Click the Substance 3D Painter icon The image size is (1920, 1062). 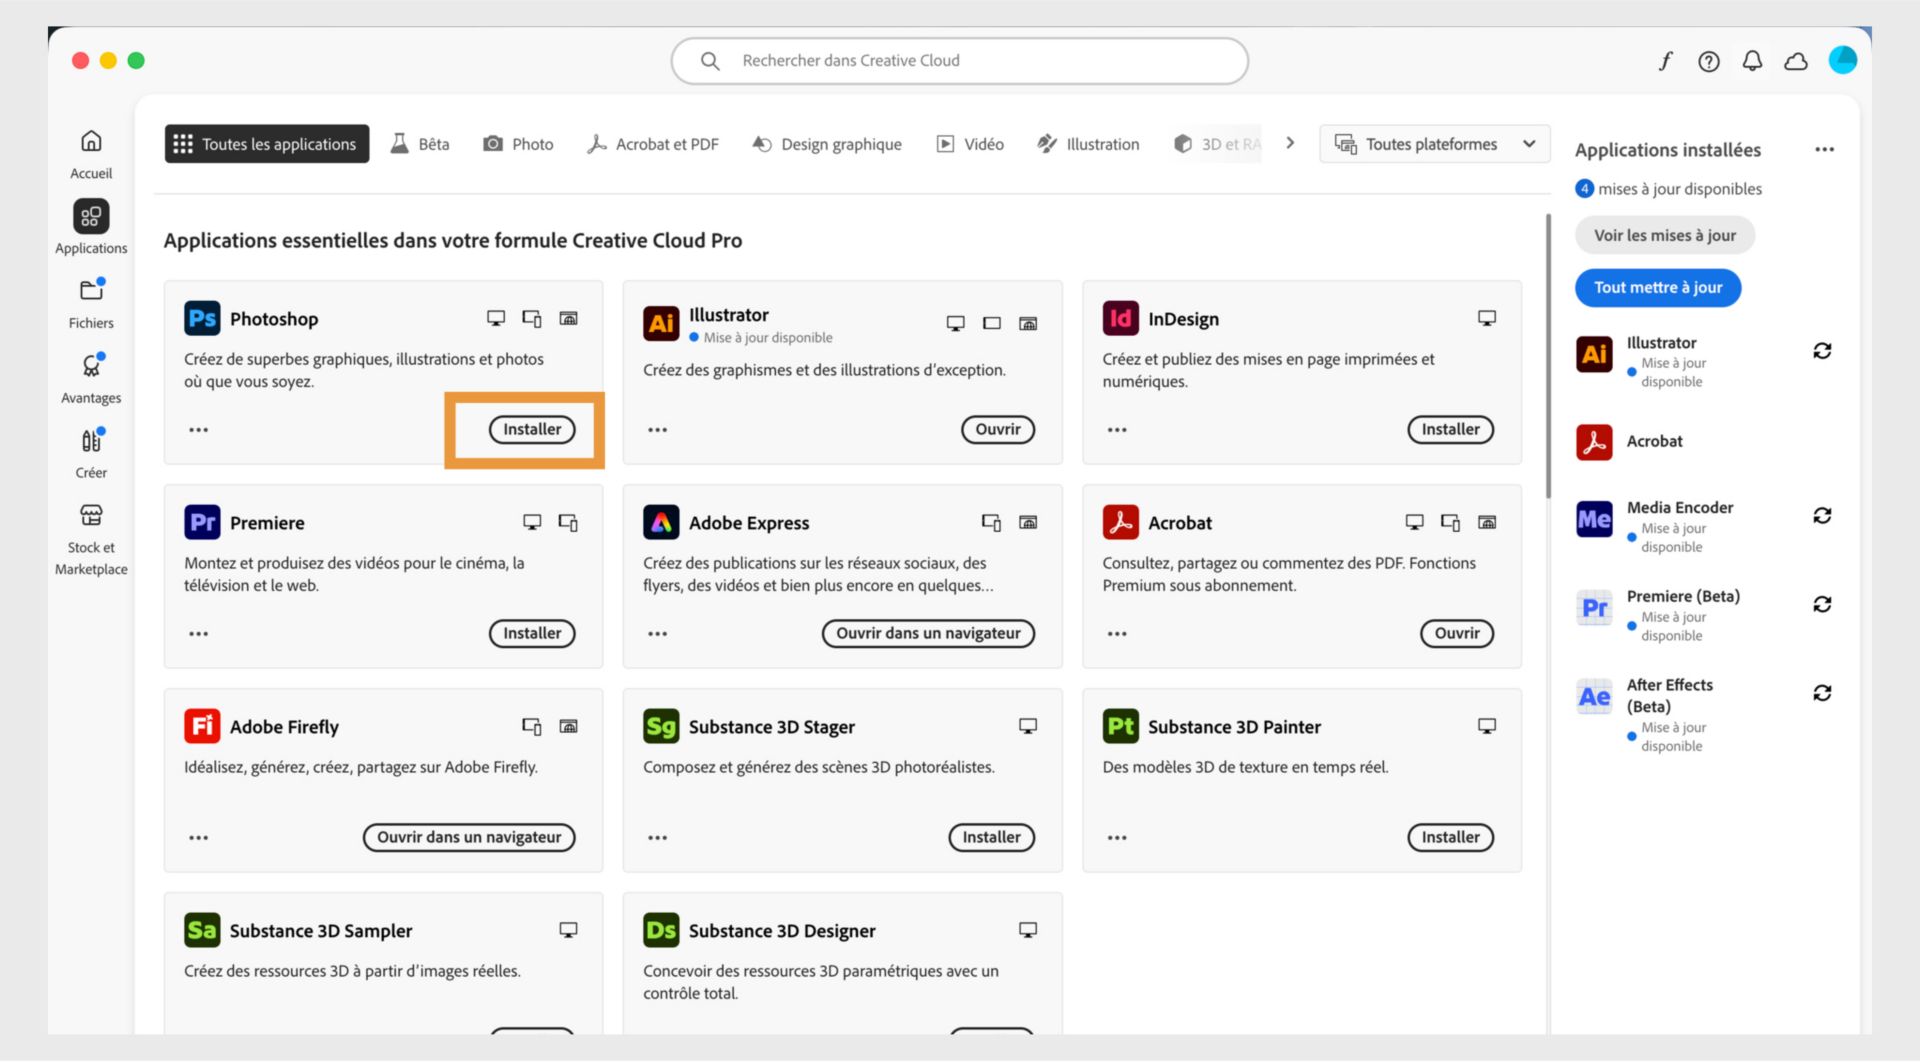1120,726
